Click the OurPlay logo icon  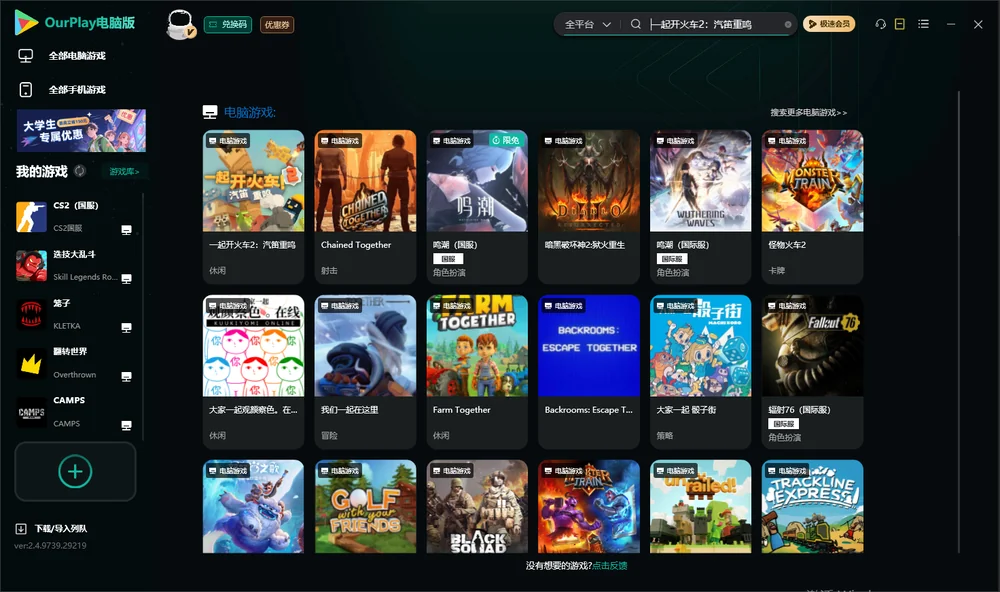pos(26,22)
